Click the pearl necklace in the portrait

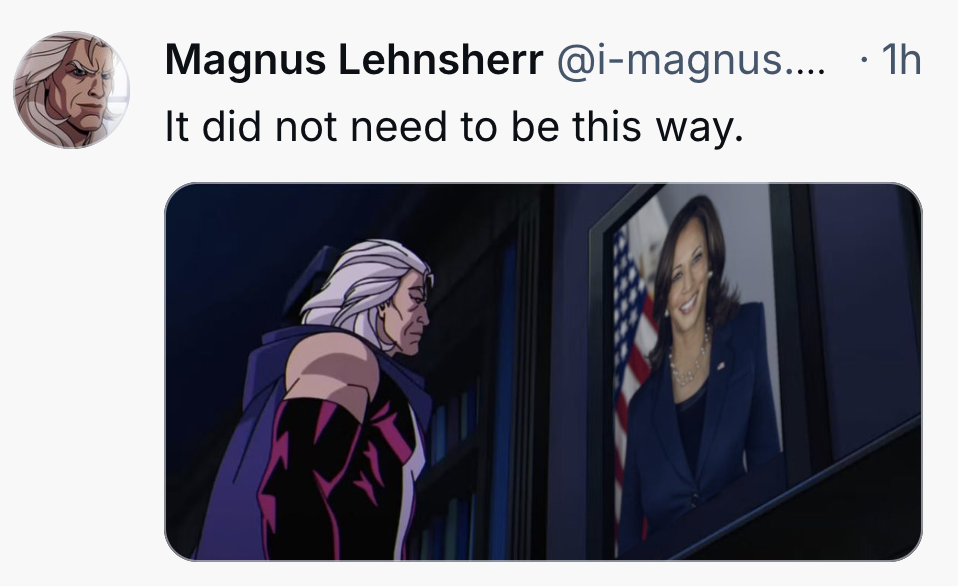click(689, 361)
